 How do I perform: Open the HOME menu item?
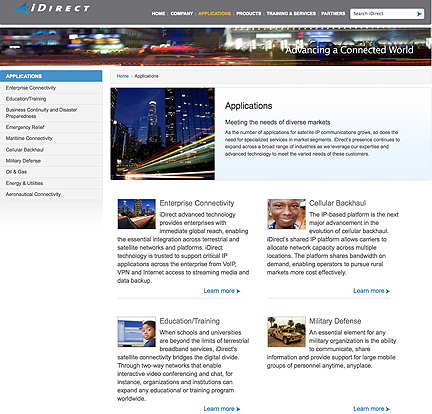click(x=158, y=14)
